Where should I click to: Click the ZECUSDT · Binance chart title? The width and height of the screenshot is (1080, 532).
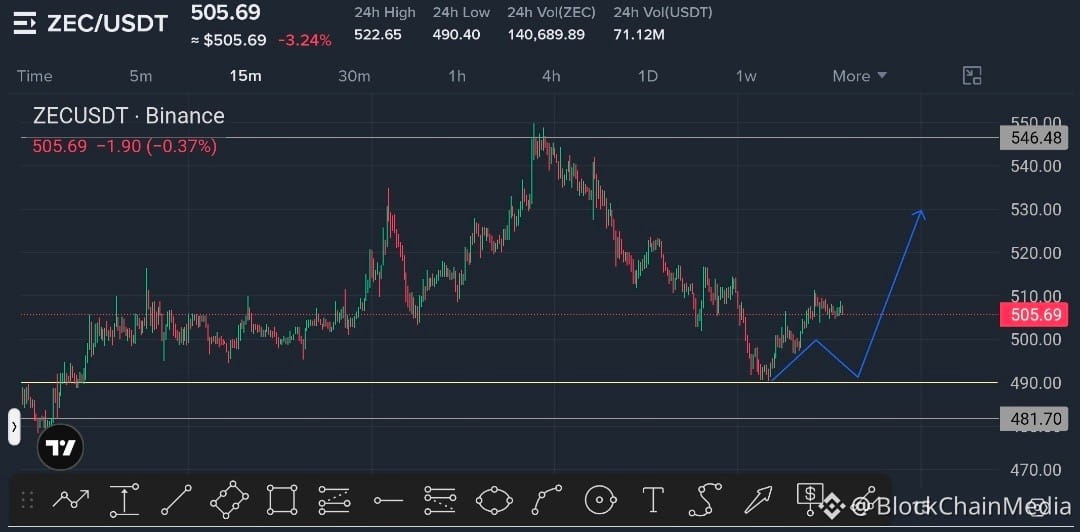click(x=129, y=116)
